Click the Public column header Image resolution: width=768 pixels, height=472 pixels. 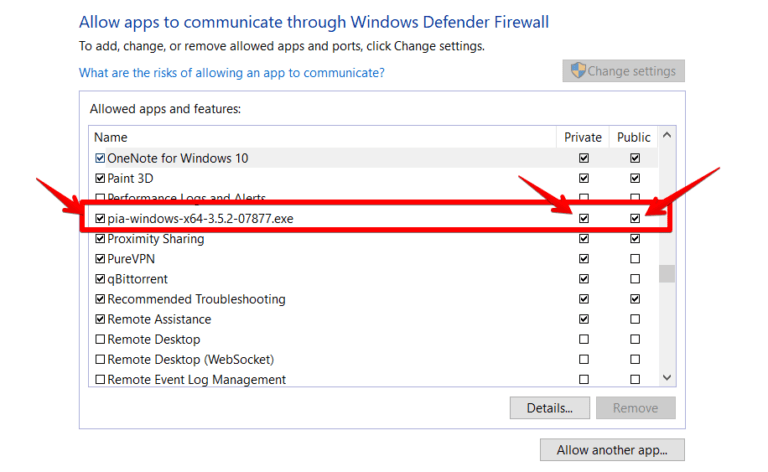[634, 137]
